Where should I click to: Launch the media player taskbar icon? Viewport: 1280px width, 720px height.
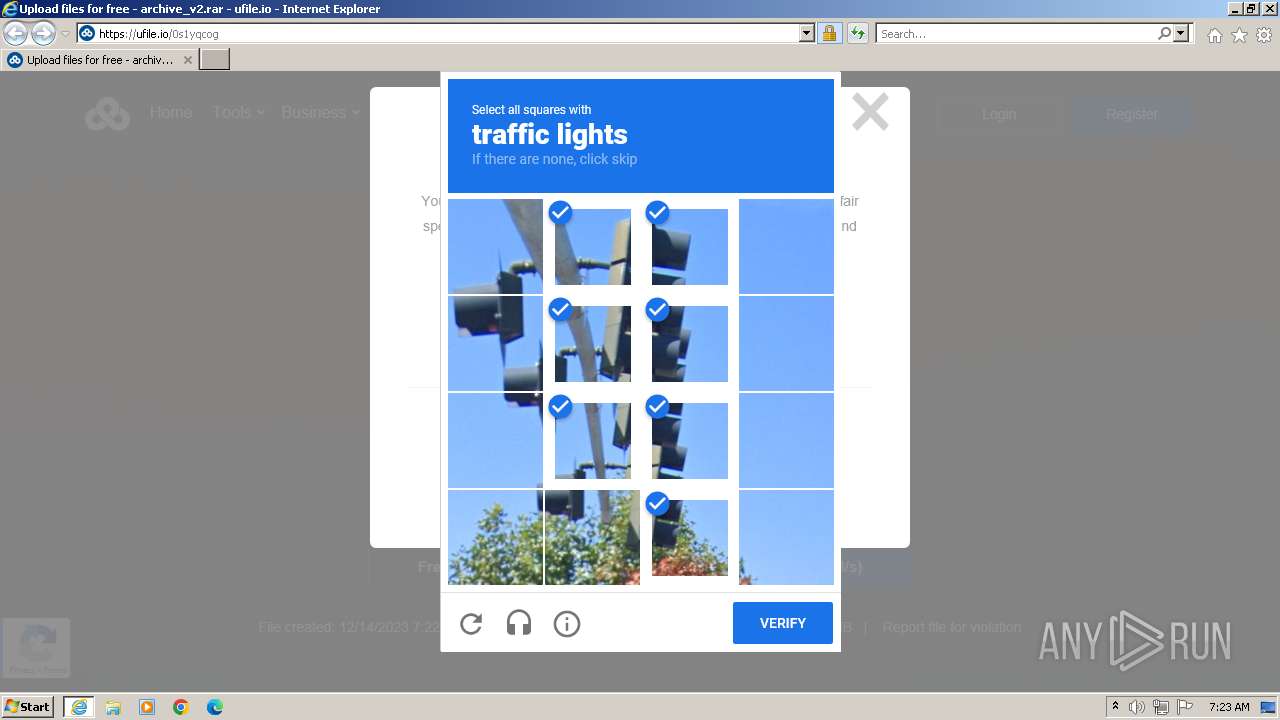147,707
